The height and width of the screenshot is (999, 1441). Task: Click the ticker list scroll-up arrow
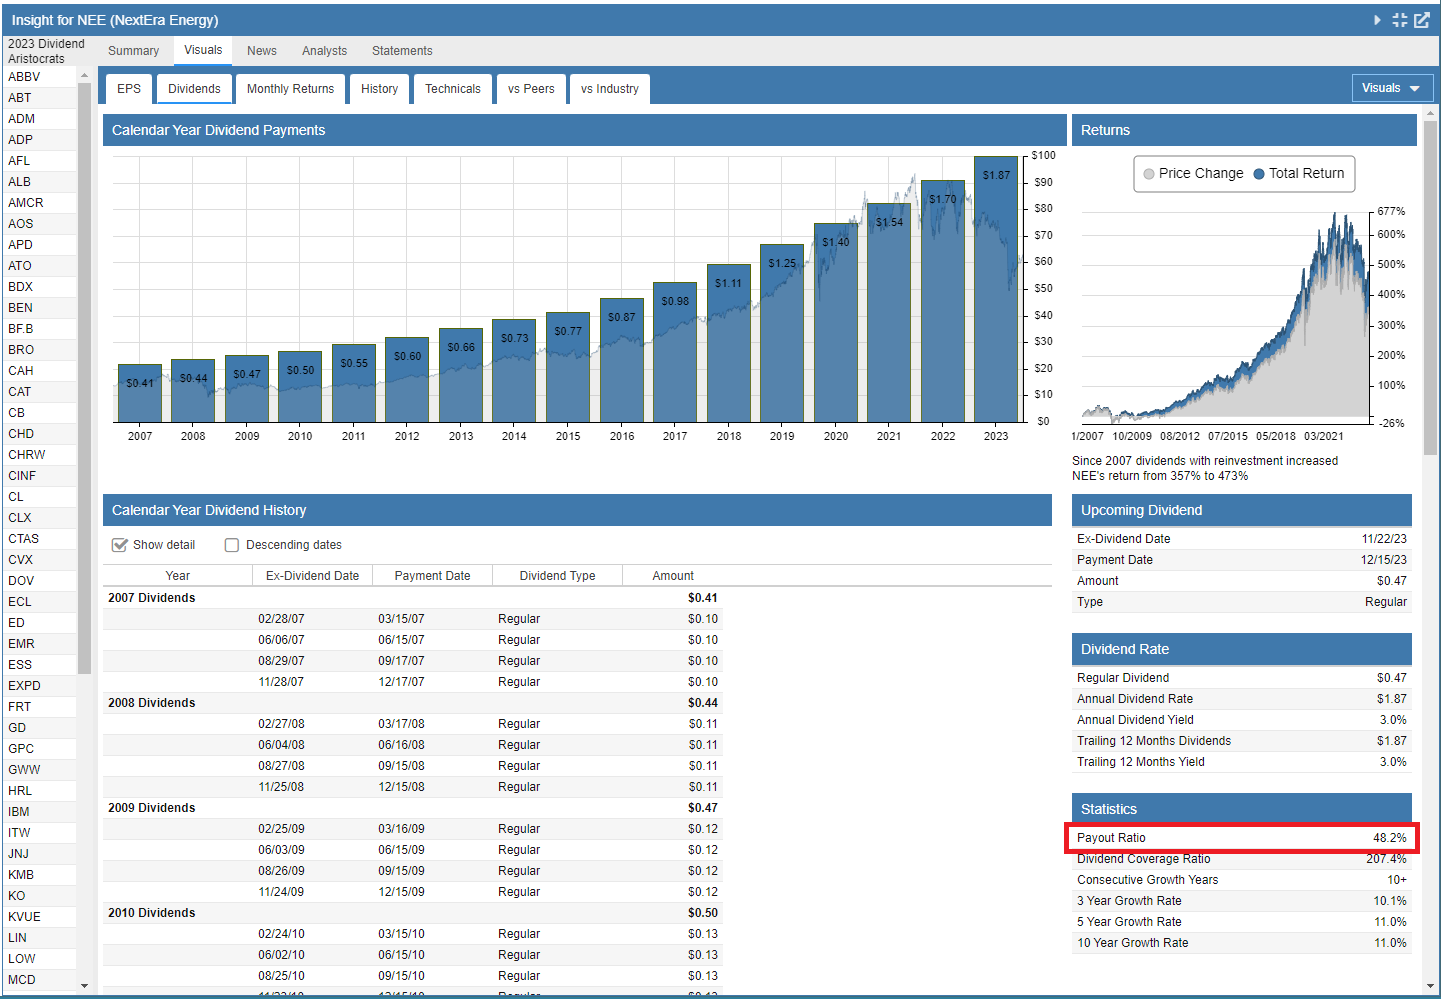84,76
